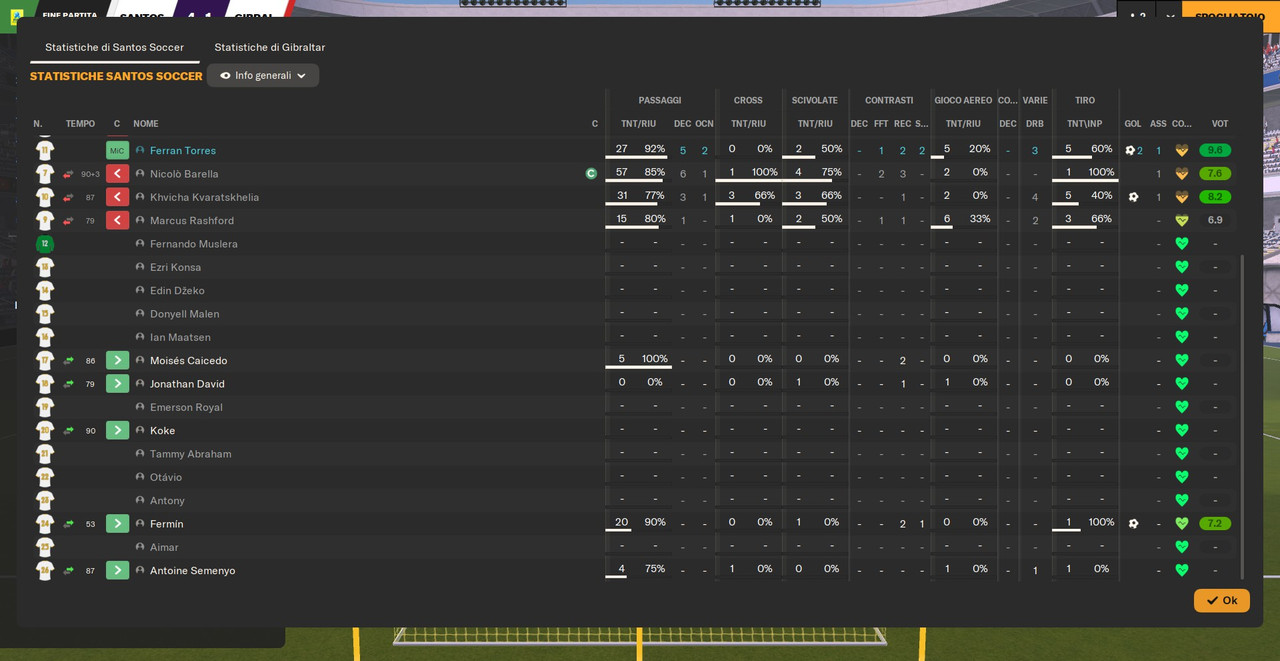Click the green substituted-on arrow for Antoine Semenyo

pyautogui.click(x=117, y=570)
